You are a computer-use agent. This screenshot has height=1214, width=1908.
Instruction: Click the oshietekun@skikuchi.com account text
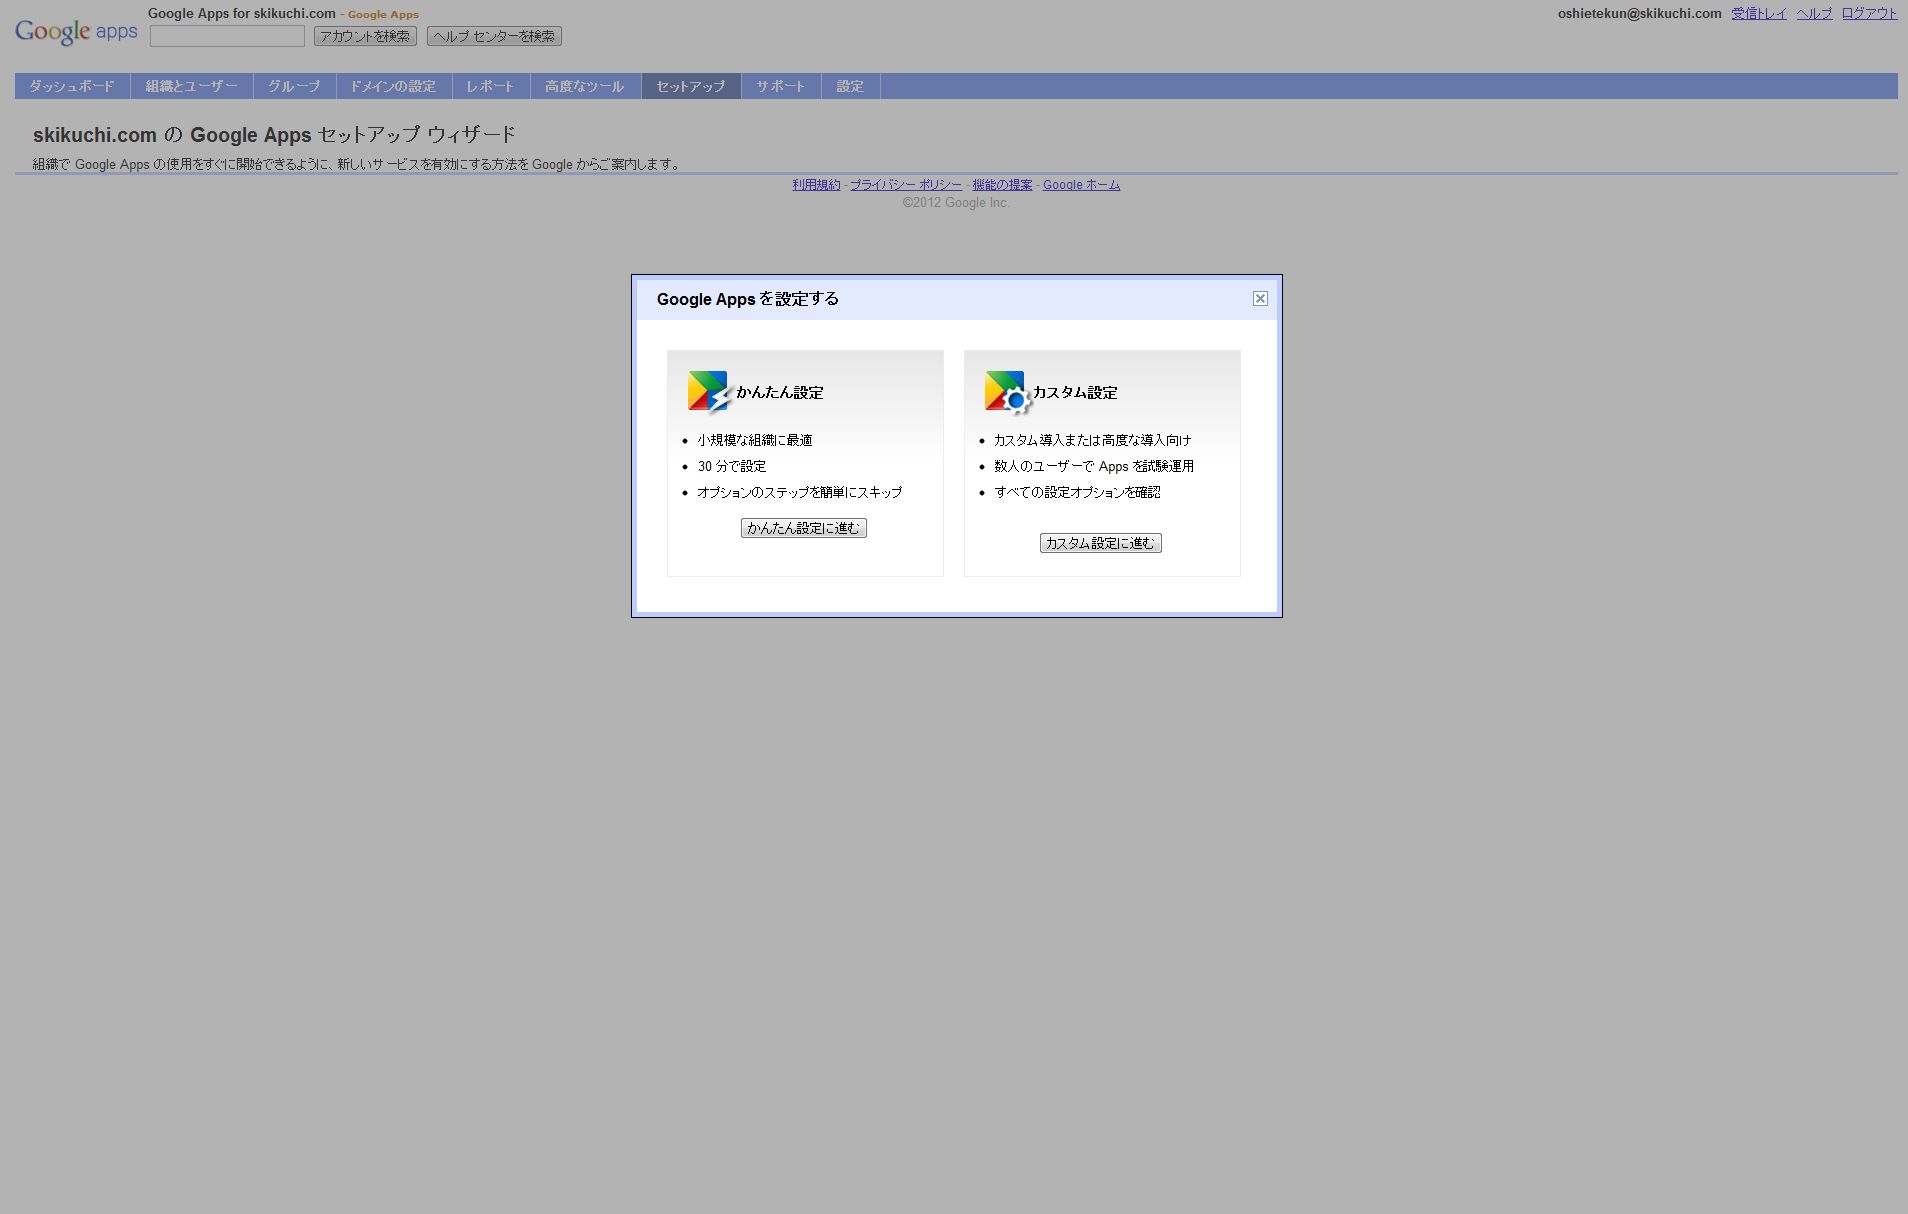1640,14
